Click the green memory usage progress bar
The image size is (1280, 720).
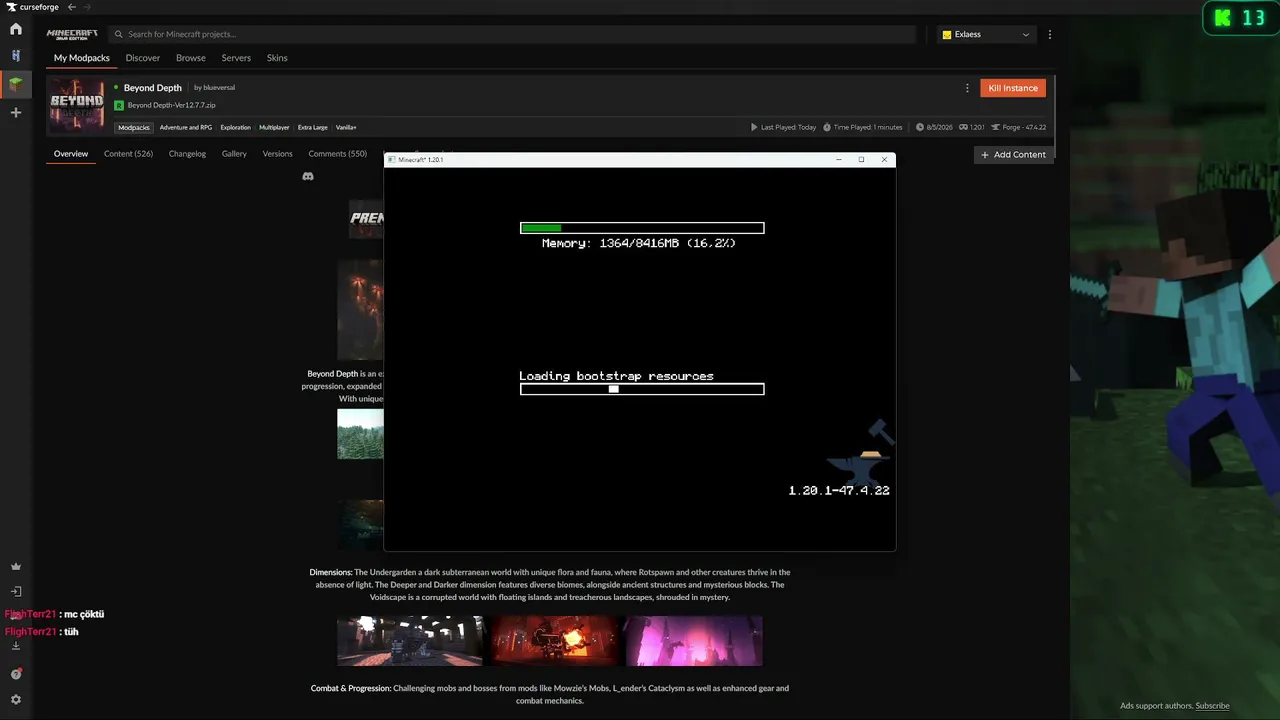[x=642, y=228]
